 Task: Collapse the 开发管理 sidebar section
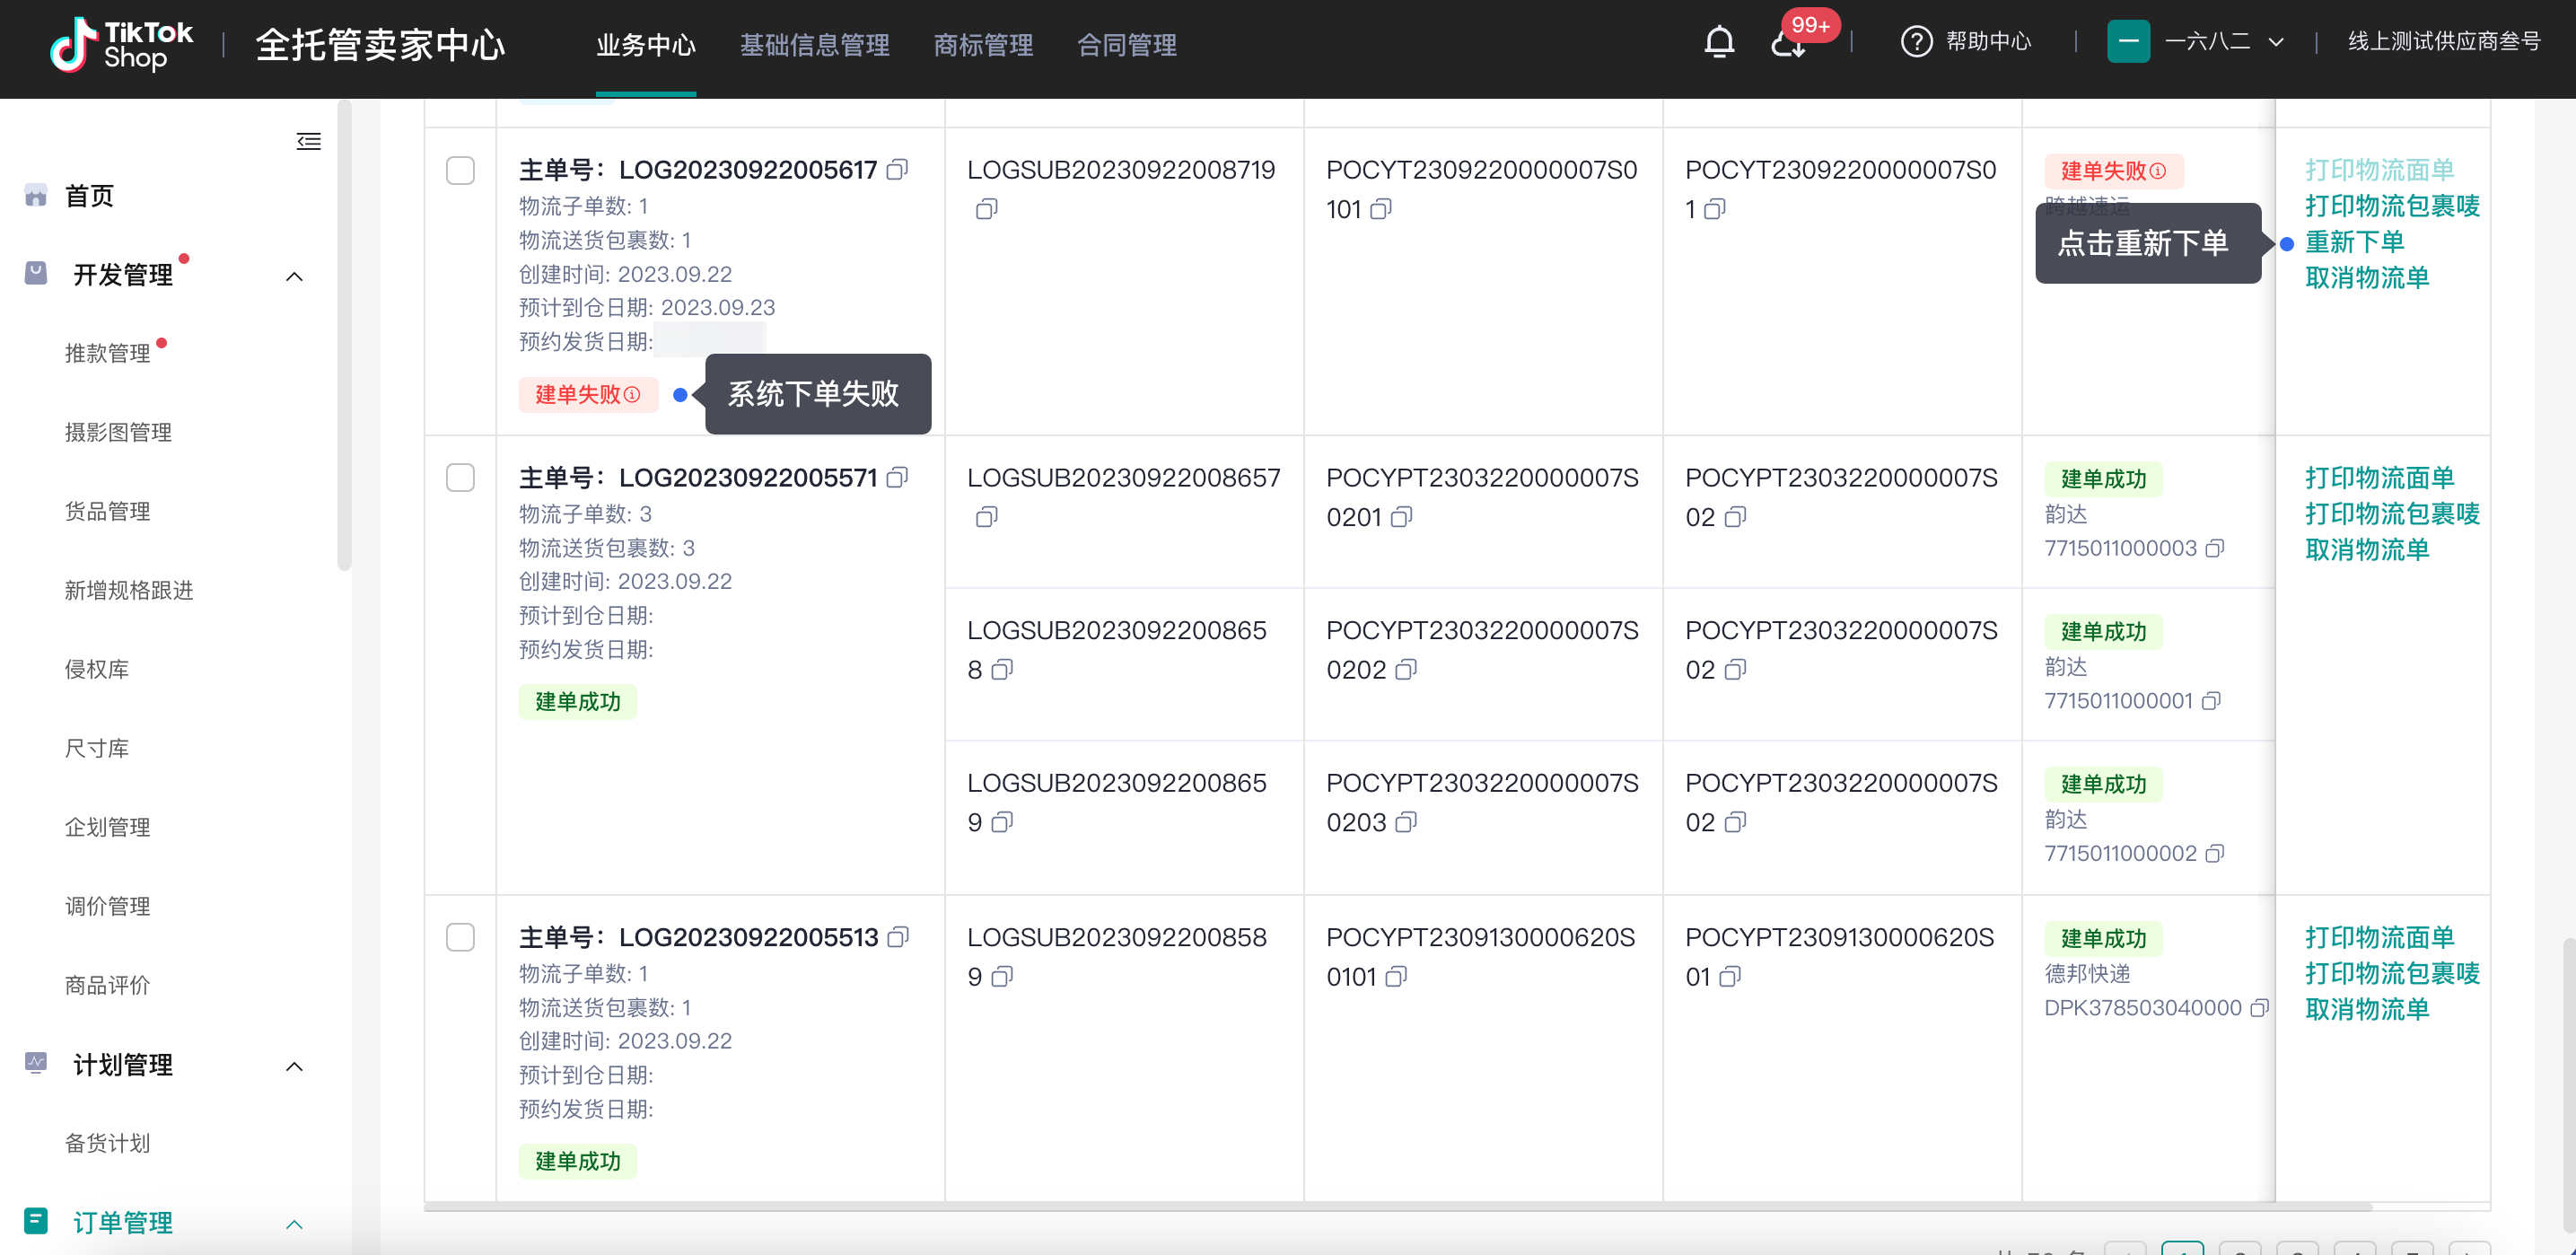point(294,276)
